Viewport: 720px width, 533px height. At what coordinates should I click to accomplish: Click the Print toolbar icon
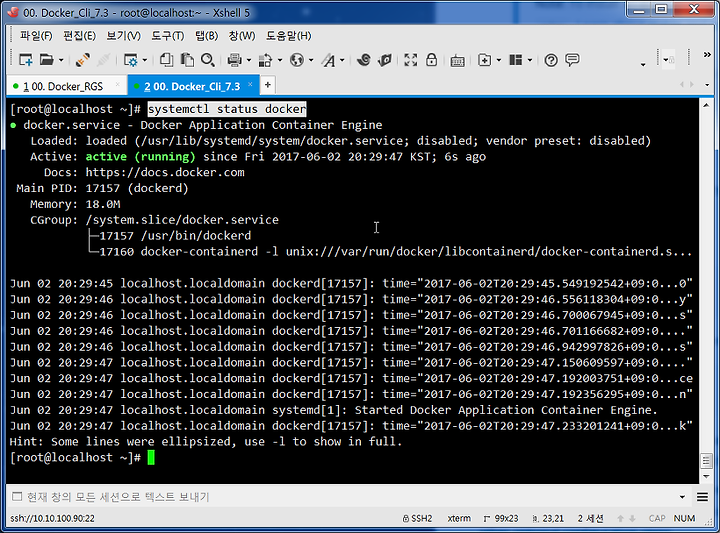[x=235, y=60]
